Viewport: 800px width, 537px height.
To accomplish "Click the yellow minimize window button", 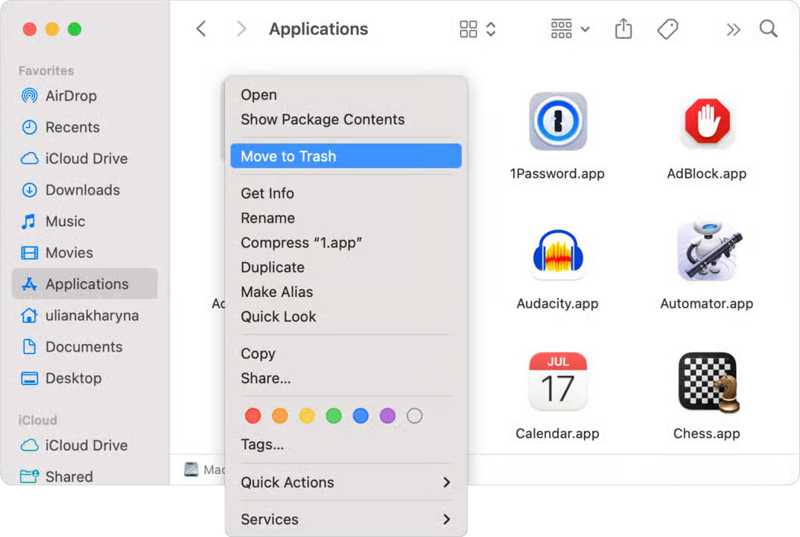I will [52, 29].
